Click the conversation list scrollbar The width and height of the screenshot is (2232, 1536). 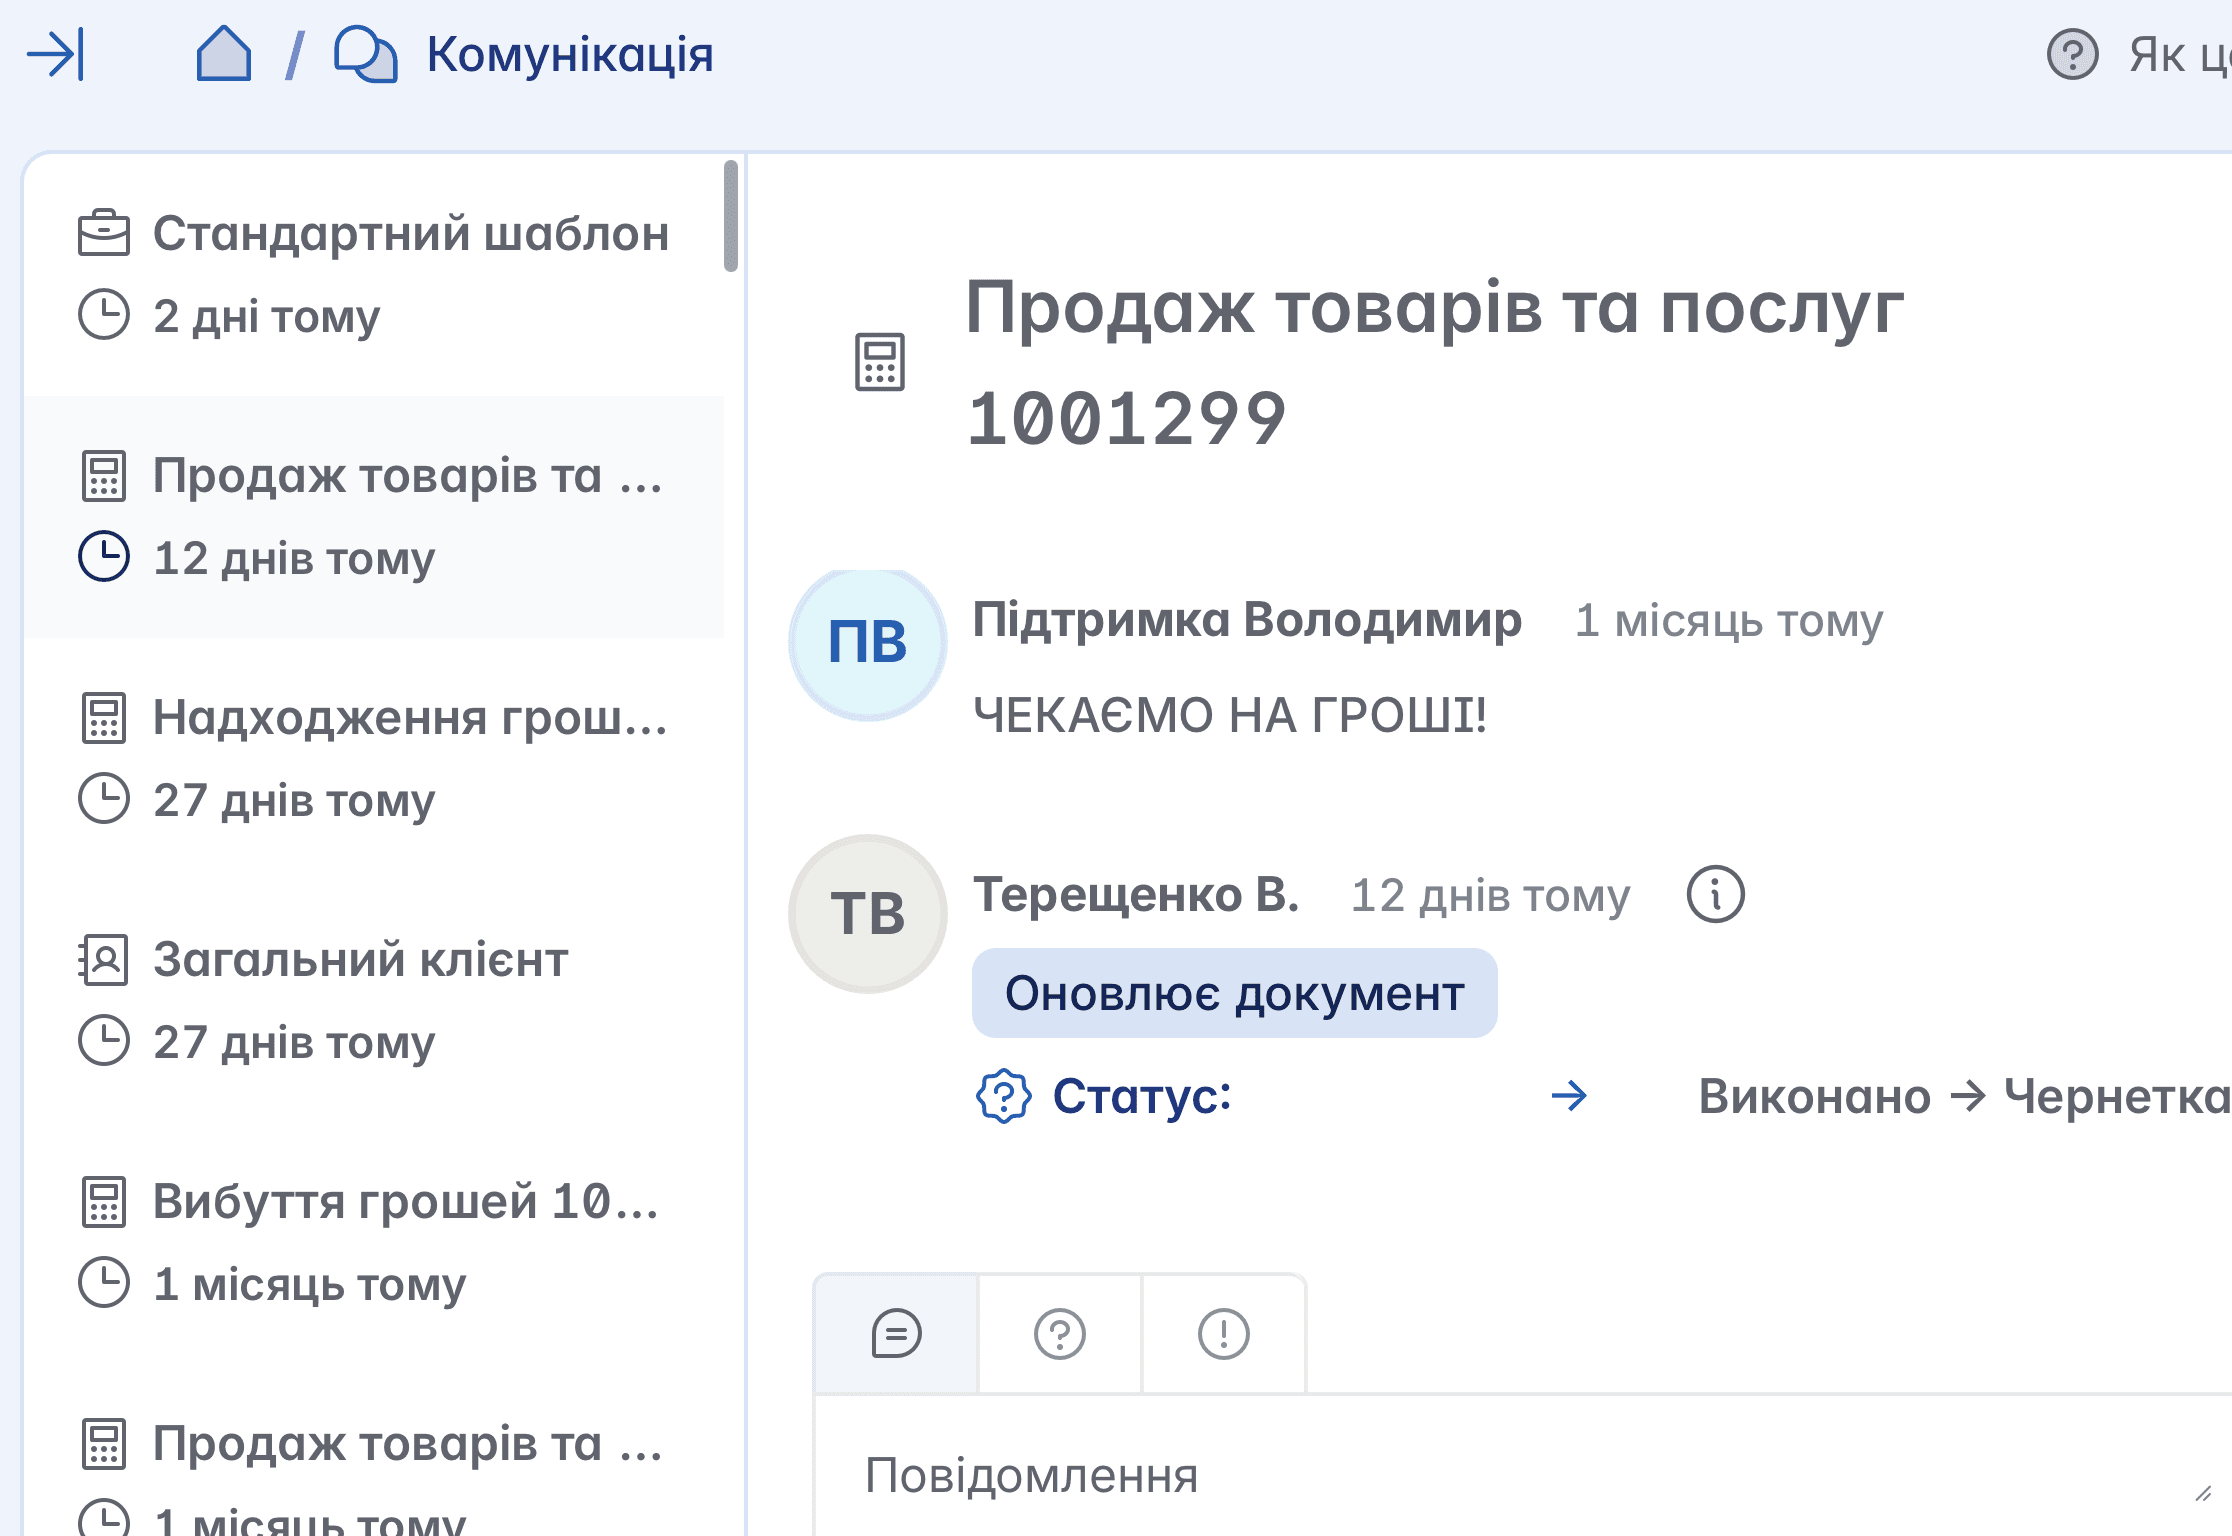point(731,216)
